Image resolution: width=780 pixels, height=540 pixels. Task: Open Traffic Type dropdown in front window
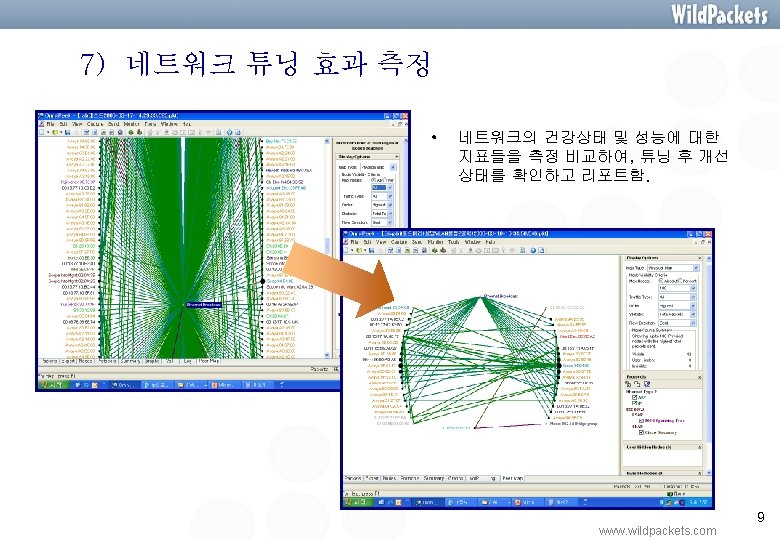pos(677,297)
